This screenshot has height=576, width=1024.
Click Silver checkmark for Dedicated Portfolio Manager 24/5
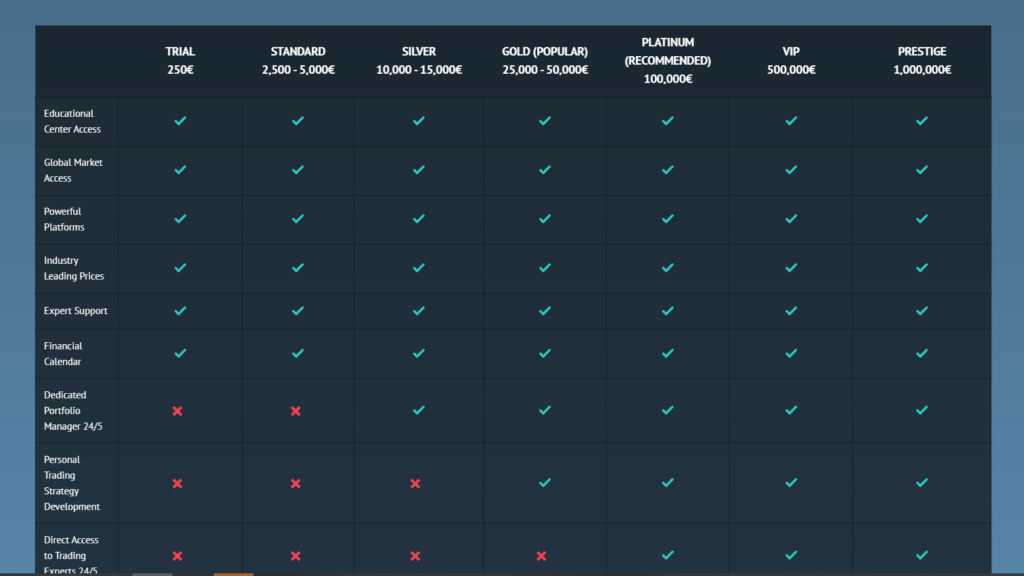pyautogui.click(x=419, y=410)
